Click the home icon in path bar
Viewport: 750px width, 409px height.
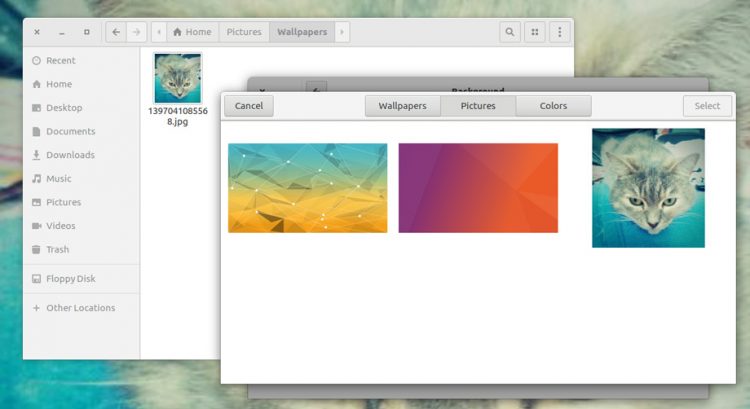pos(177,32)
